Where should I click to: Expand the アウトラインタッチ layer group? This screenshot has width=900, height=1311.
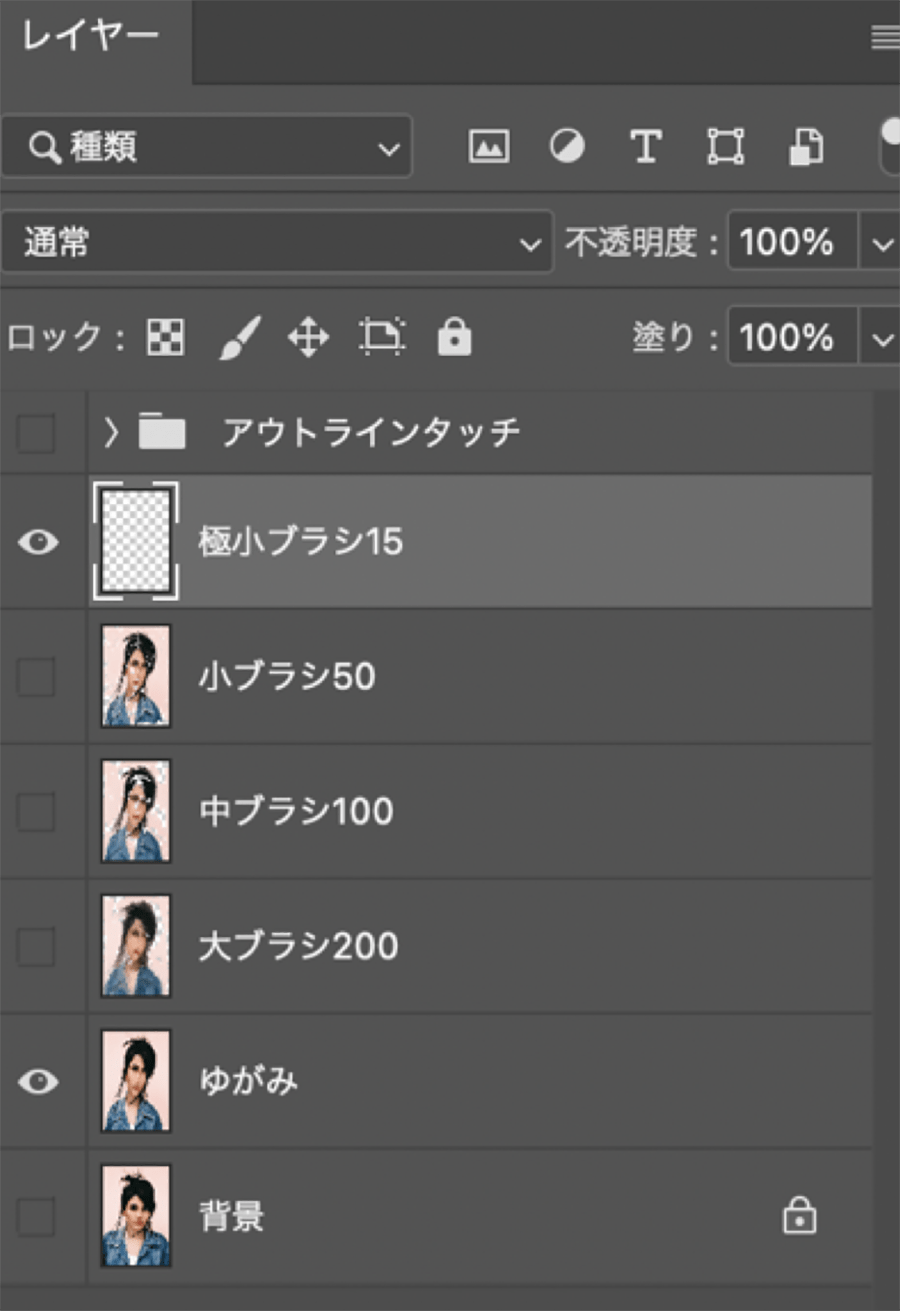(x=111, y=433)
